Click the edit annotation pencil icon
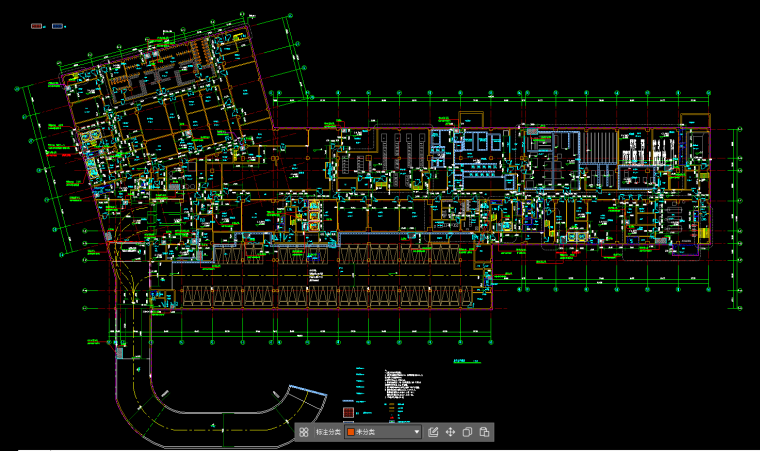Image resolution: width=760 pixels, height=451 pixels. [x=433, y=432]
